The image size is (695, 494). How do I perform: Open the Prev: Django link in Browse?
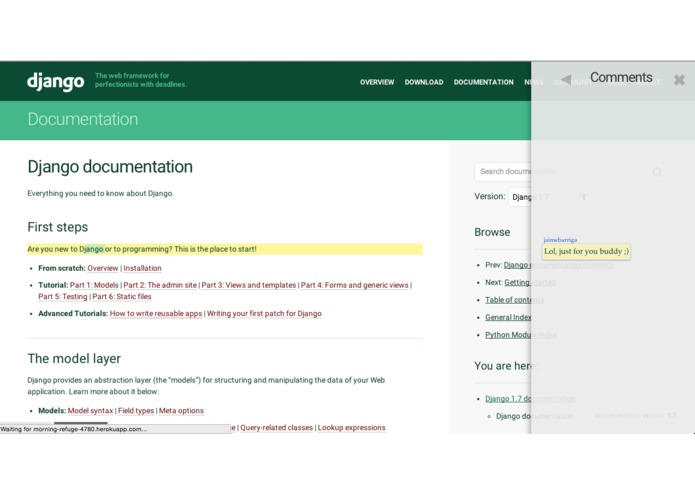558,265
